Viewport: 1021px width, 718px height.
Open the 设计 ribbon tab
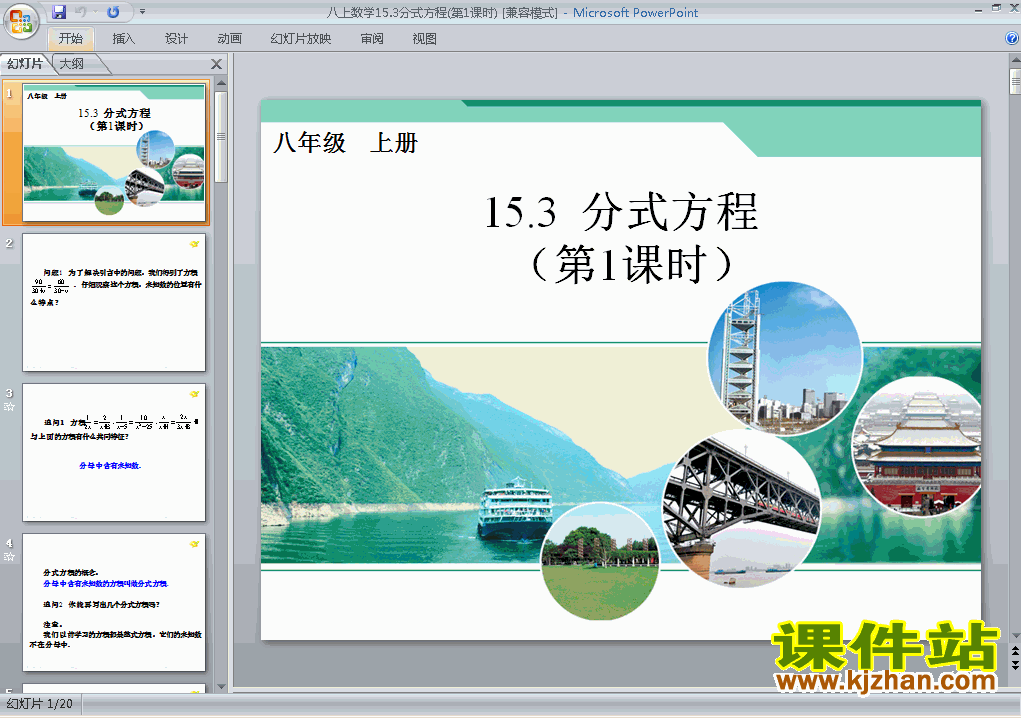[176, 38]
